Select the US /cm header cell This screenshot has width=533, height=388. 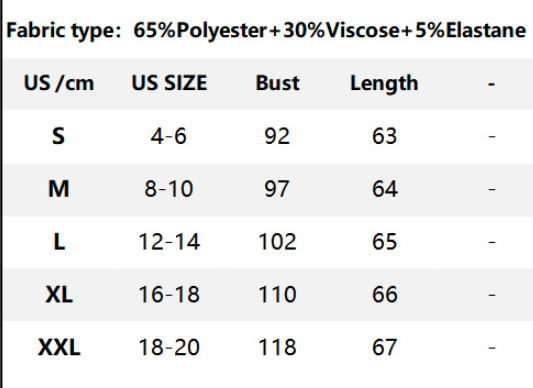tap(59, 83)
